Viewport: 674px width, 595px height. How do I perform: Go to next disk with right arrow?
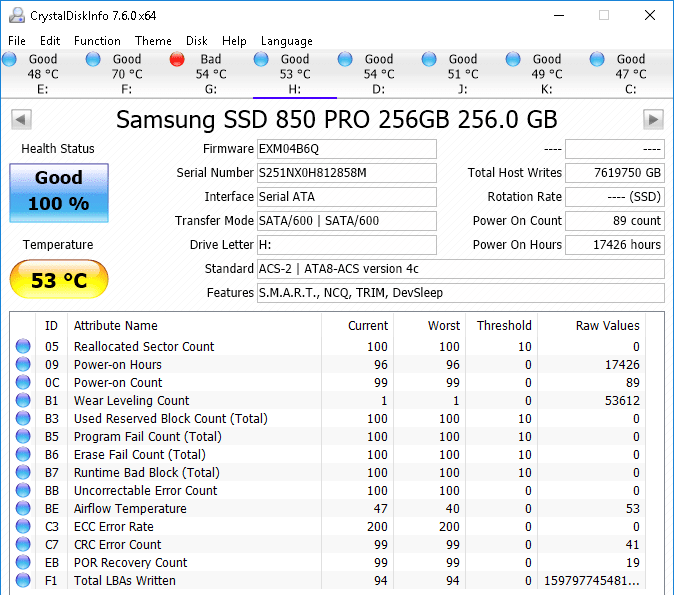(x=653, y=120)
